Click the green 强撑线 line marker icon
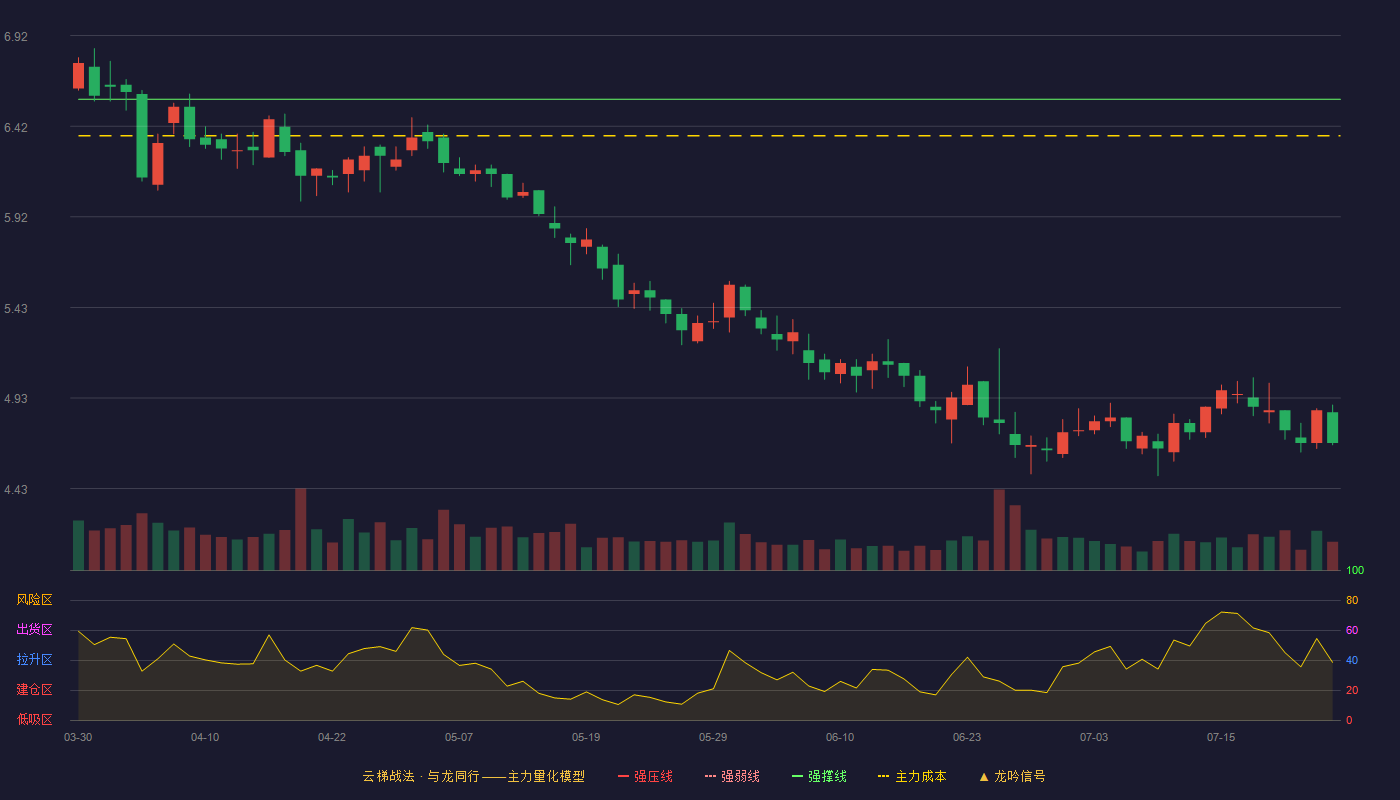 [798, 776]
